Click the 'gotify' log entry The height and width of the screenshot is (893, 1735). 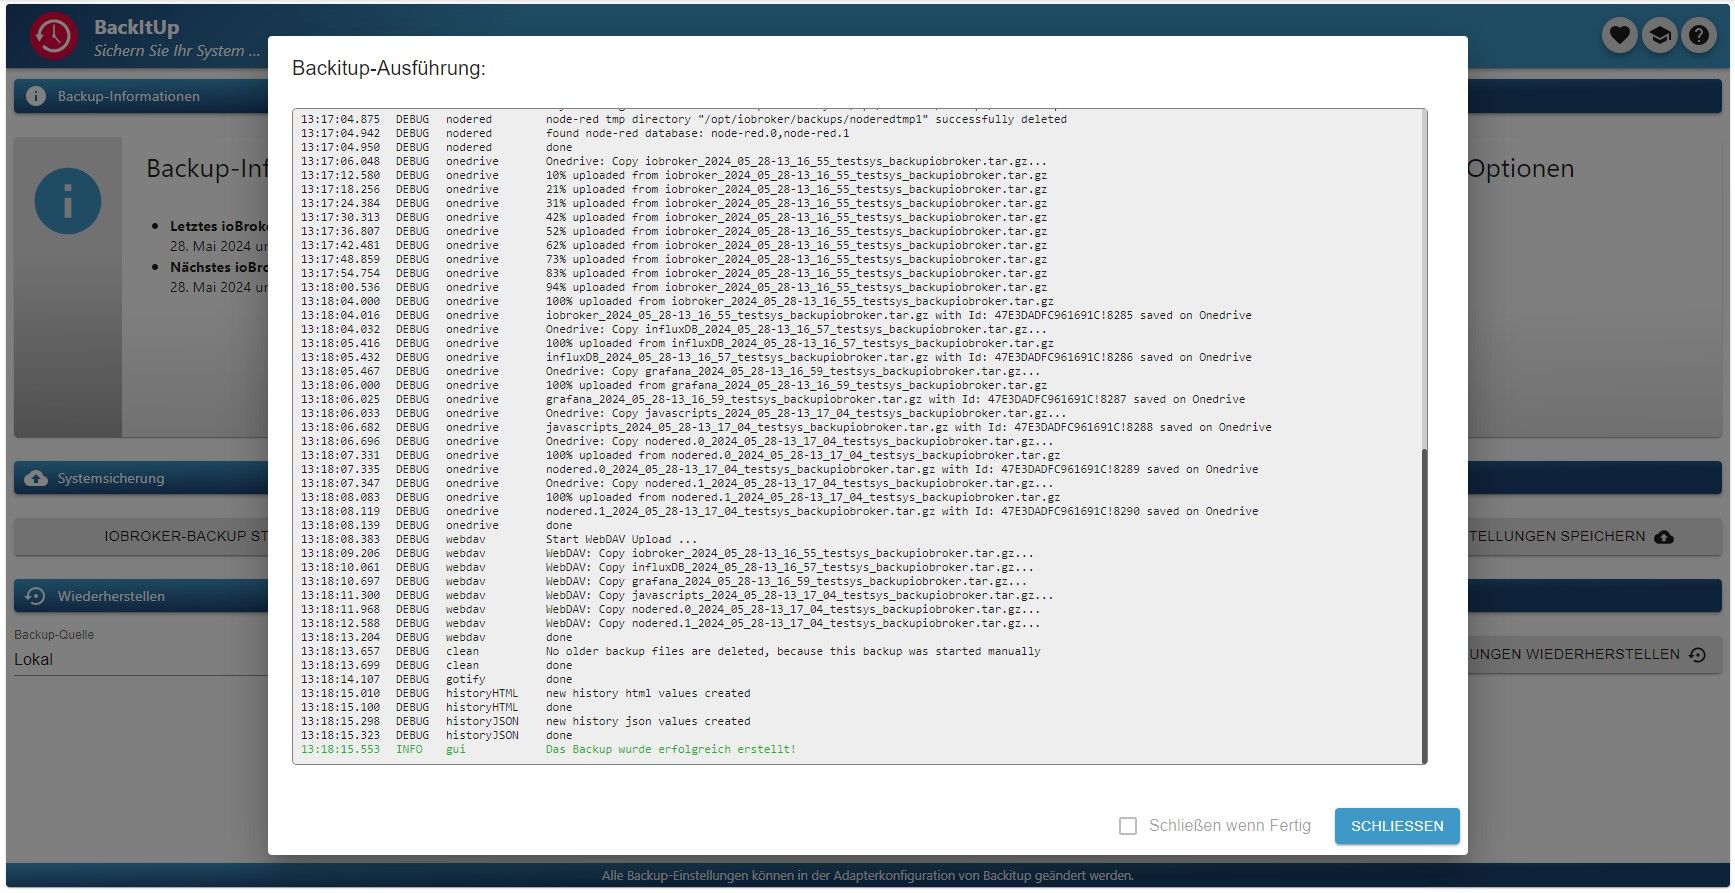tap(465, 679)
